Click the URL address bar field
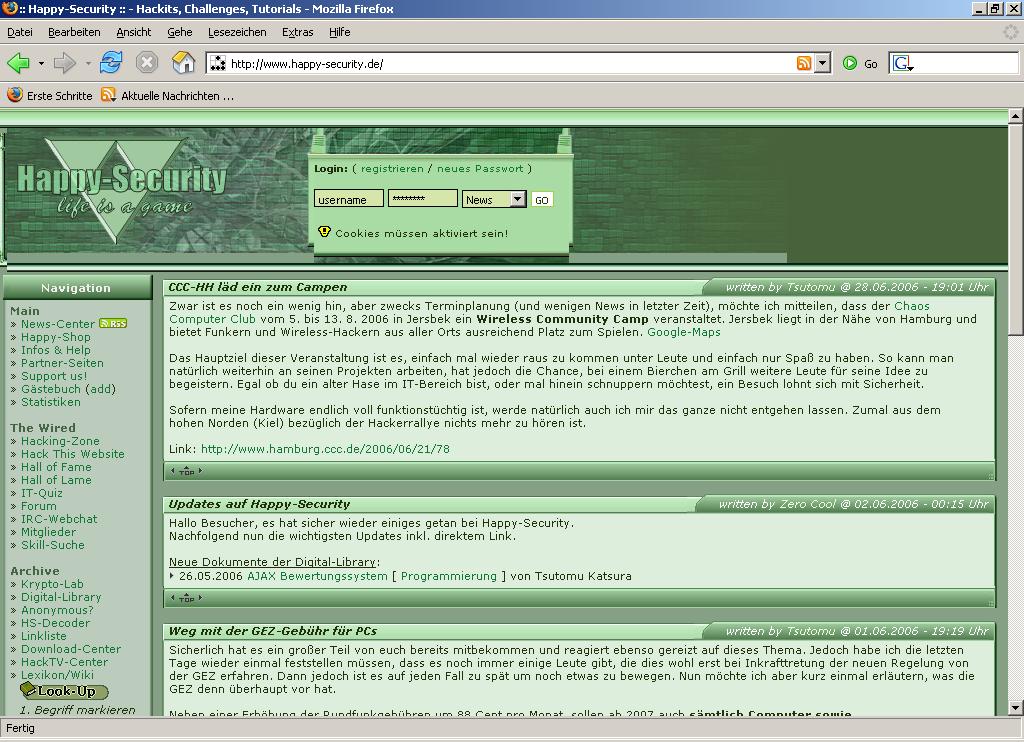1024x742 pixels. coord(509,63)
